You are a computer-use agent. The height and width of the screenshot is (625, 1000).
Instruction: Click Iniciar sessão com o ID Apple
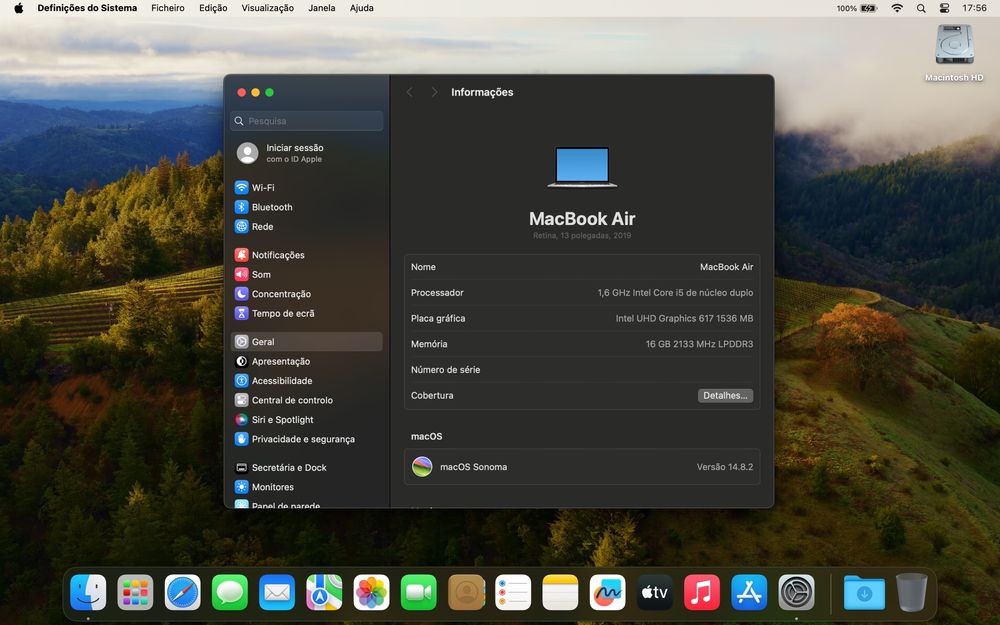point(307,153)
